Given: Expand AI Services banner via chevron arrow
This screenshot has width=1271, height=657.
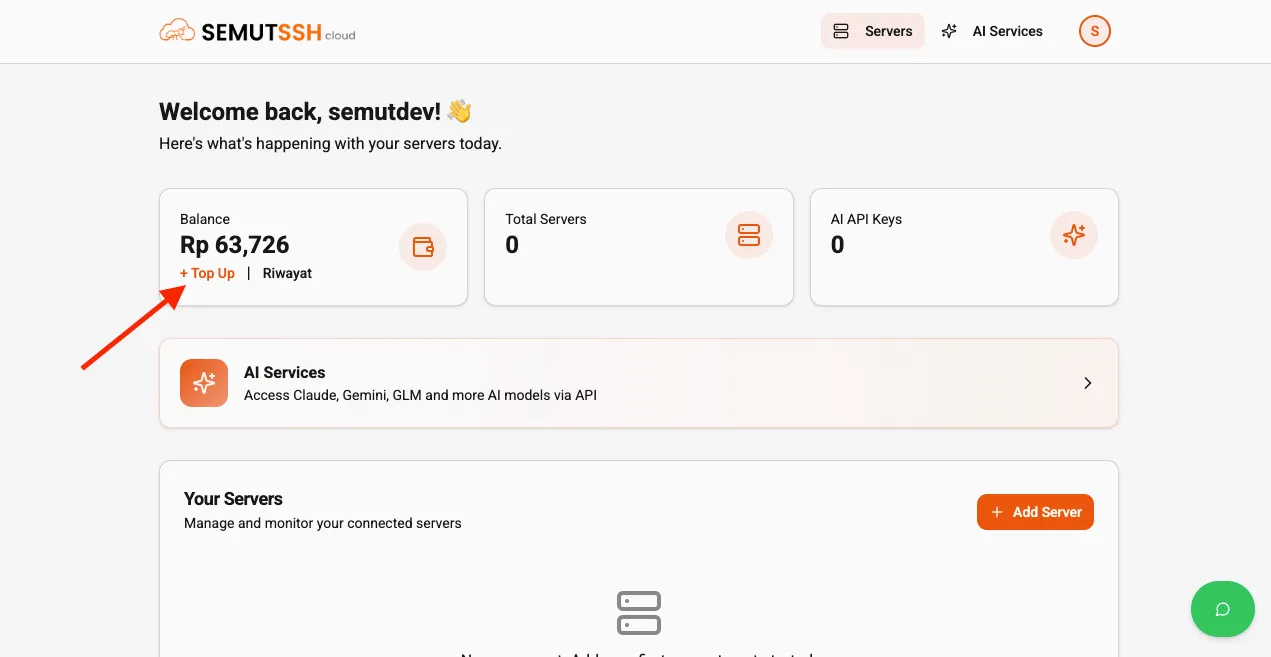Looking at the screenshot, I should click(1088, 383).
